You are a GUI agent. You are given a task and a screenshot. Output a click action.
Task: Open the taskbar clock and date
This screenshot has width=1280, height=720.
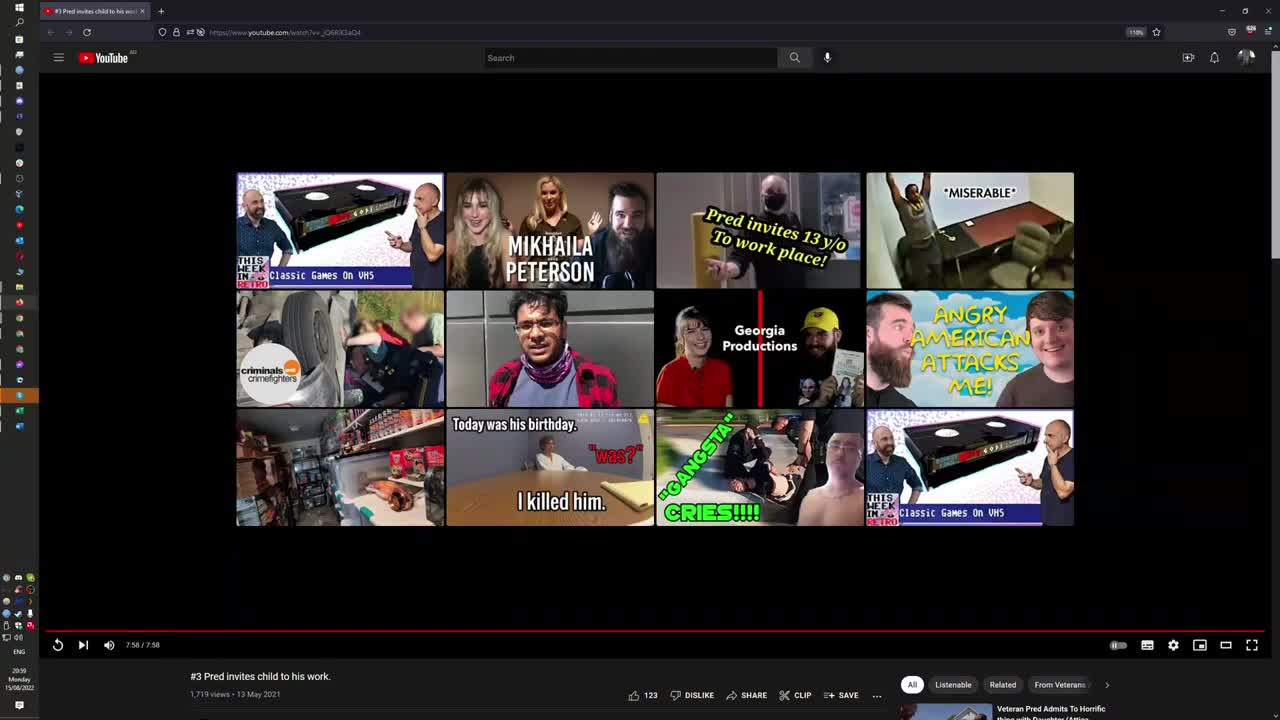click(19, 679)
